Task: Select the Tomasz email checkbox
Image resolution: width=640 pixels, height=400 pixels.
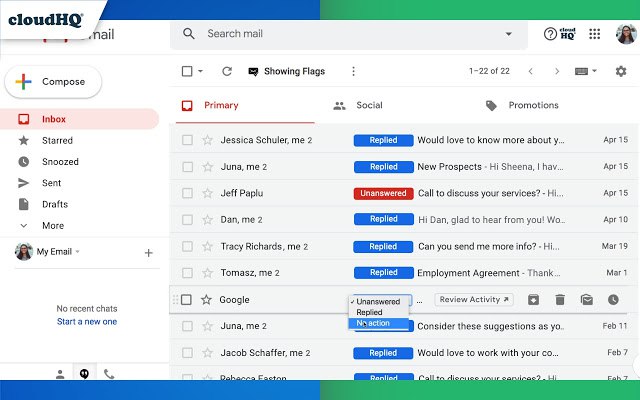Action: [187, 273]
